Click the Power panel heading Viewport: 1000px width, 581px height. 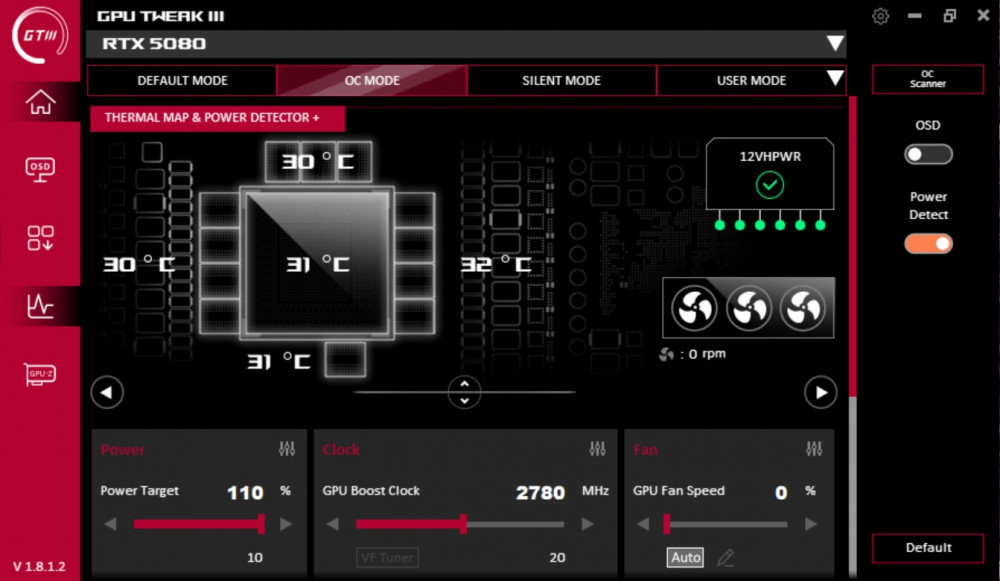click(122, 450)
